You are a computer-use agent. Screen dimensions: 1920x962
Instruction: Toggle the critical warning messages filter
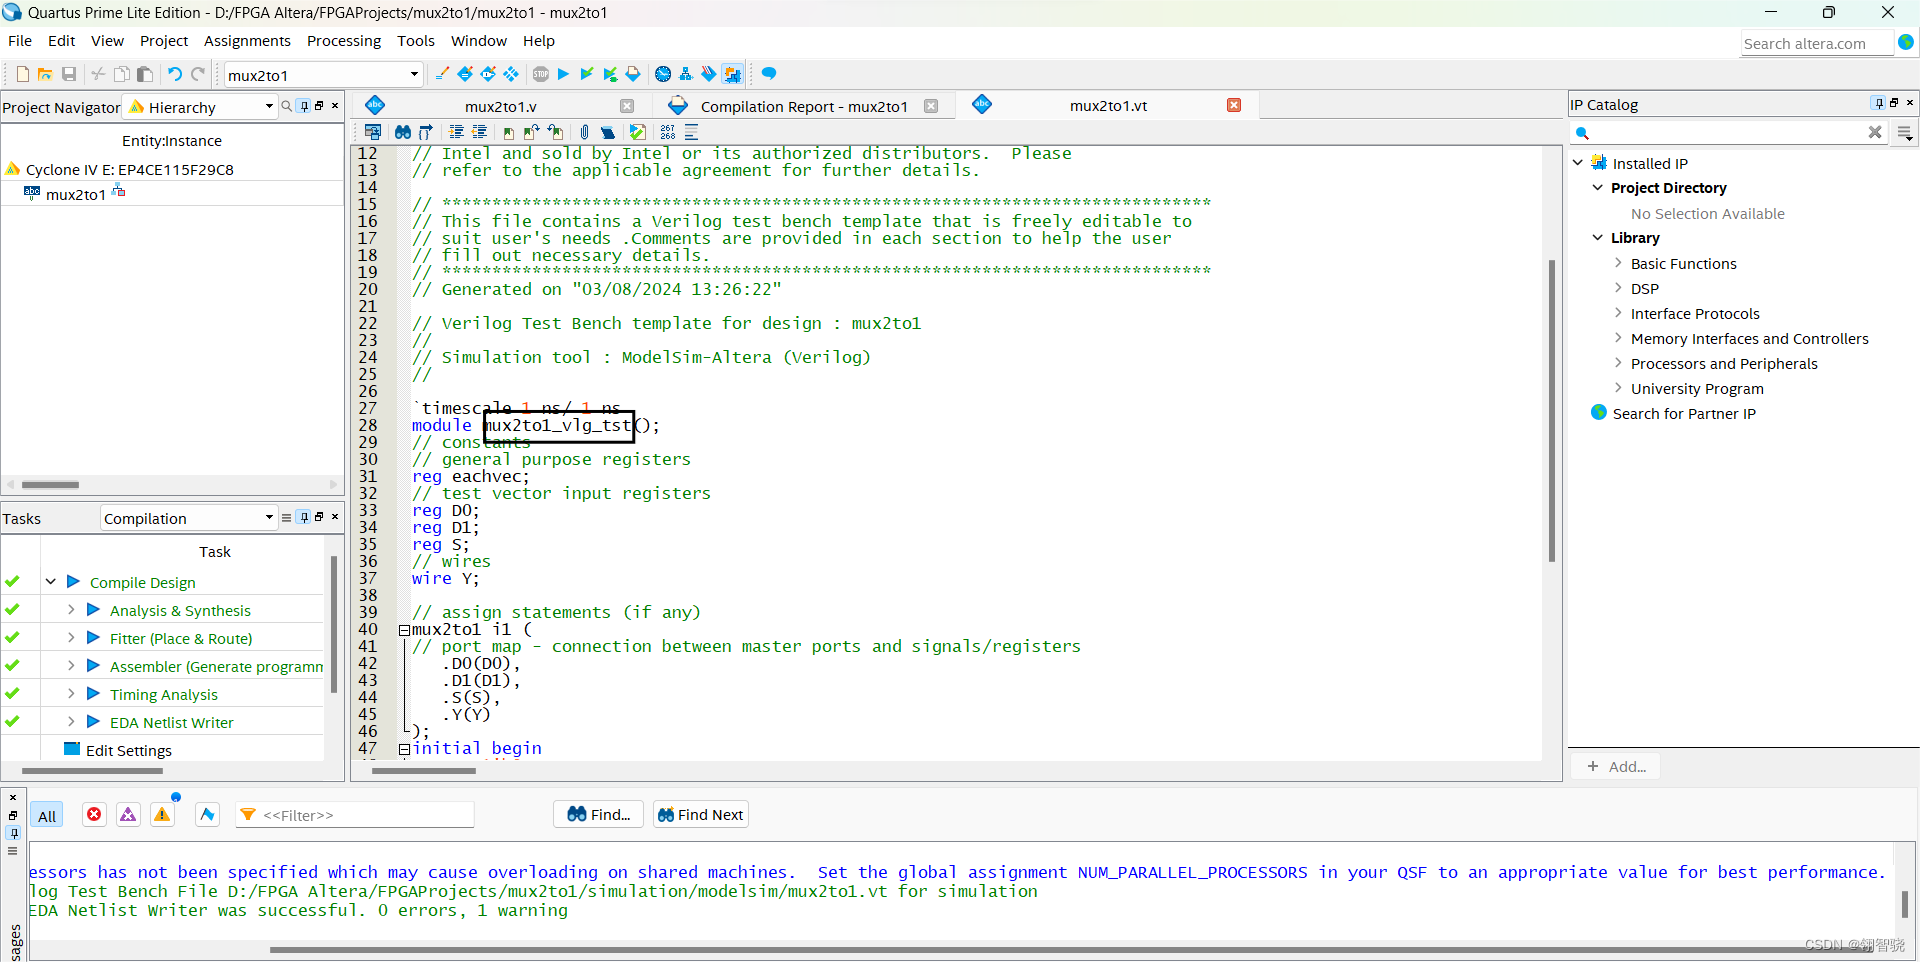point(128,815)
